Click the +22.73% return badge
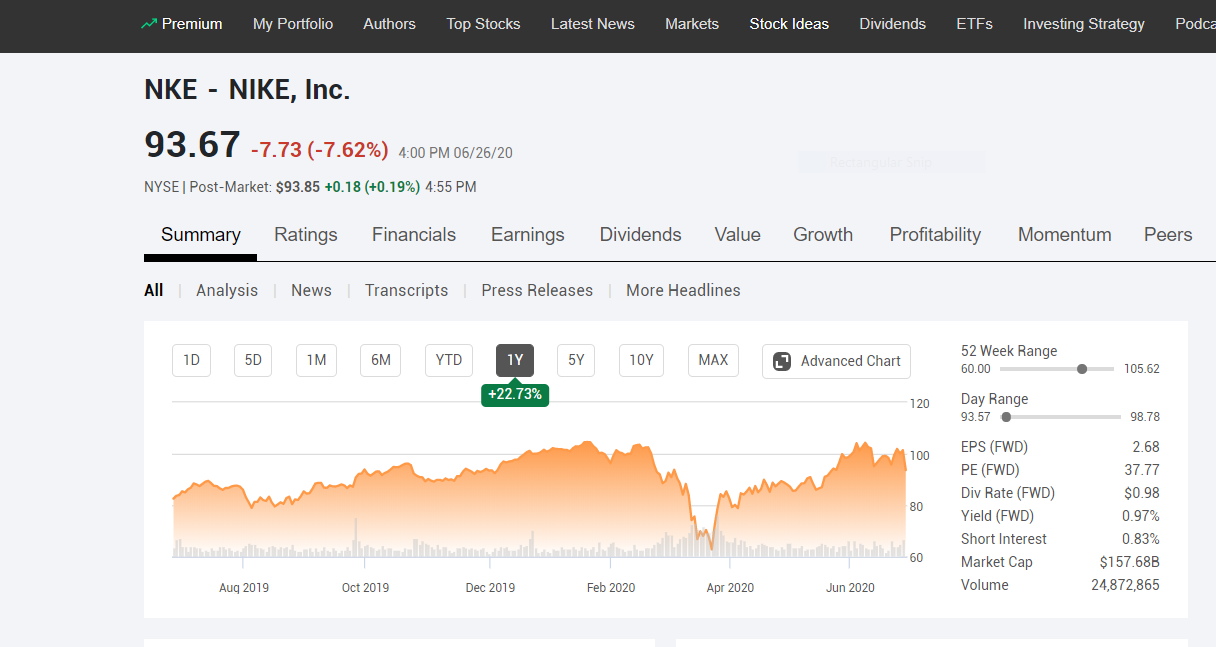 (x=515, y=394)
